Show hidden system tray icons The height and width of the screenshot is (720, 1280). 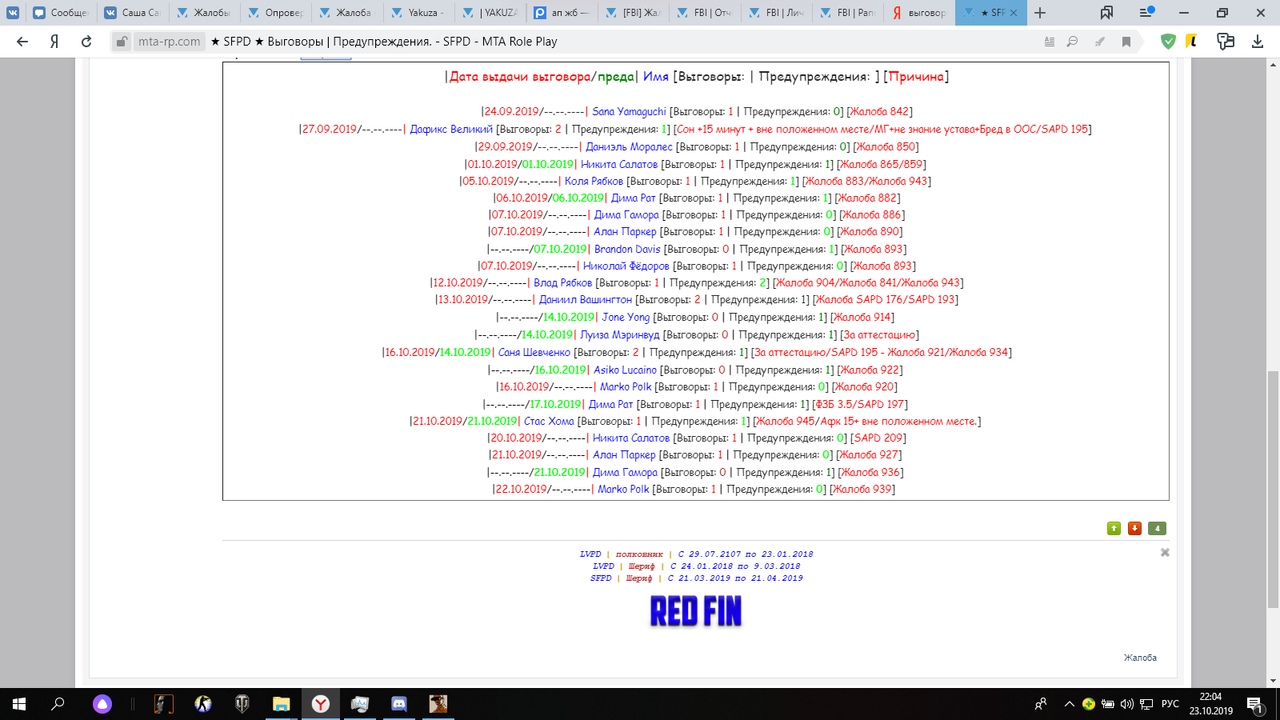pos(1069,704)
